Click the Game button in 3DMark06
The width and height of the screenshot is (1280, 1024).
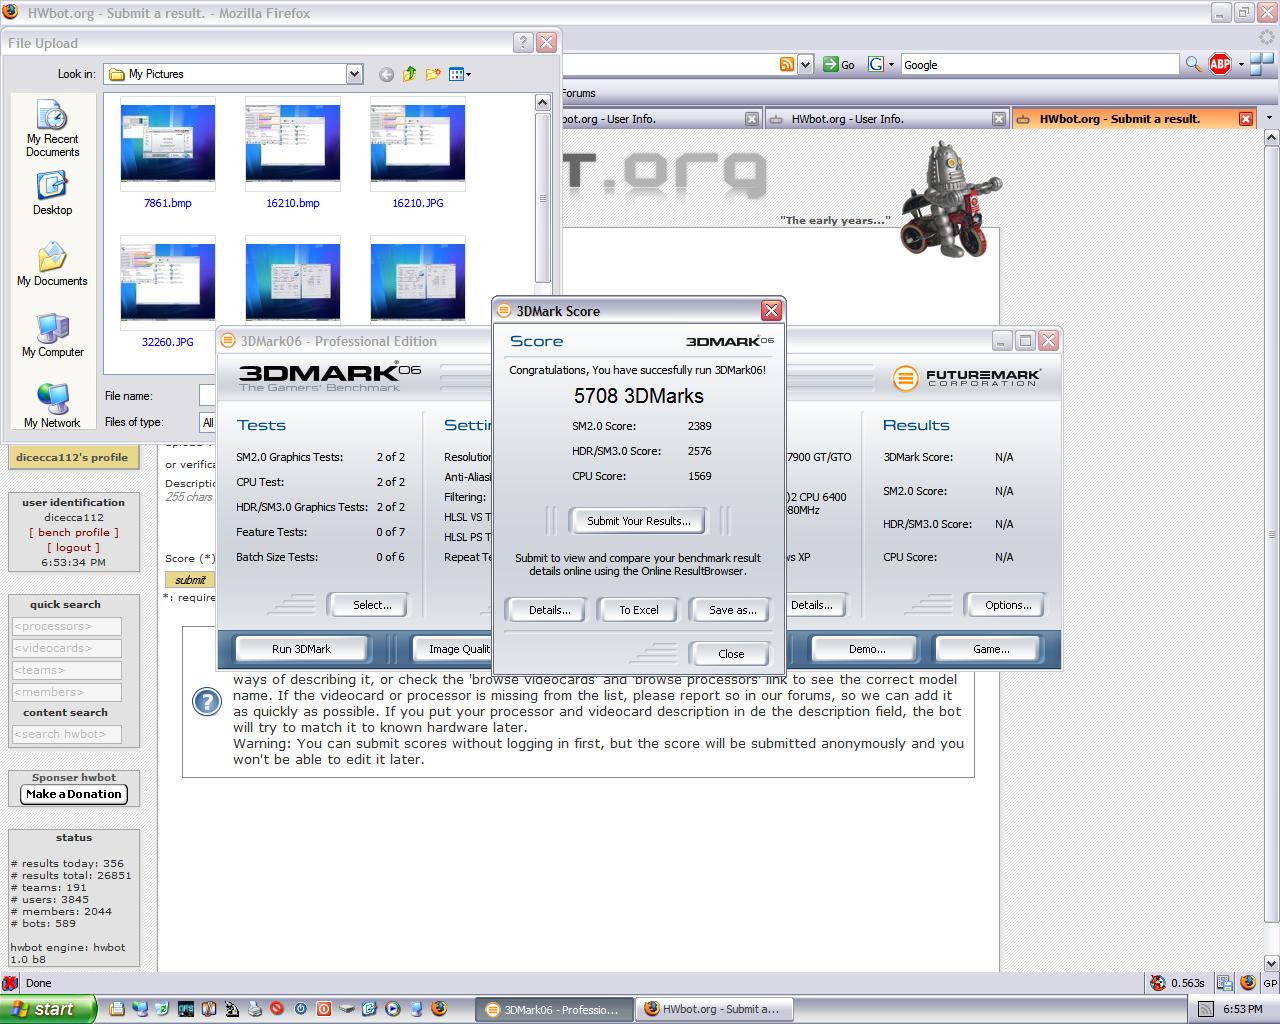click(991, 649)
